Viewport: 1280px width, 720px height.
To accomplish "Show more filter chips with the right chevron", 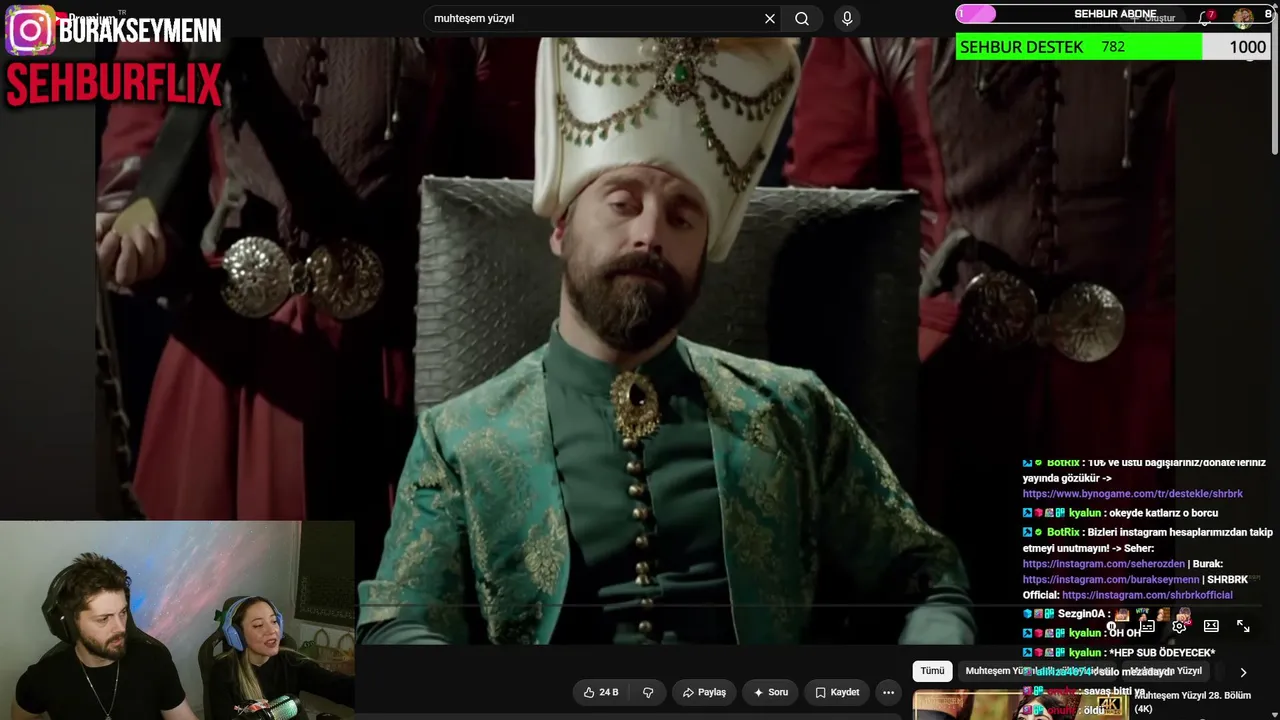I will (1243, 672).
